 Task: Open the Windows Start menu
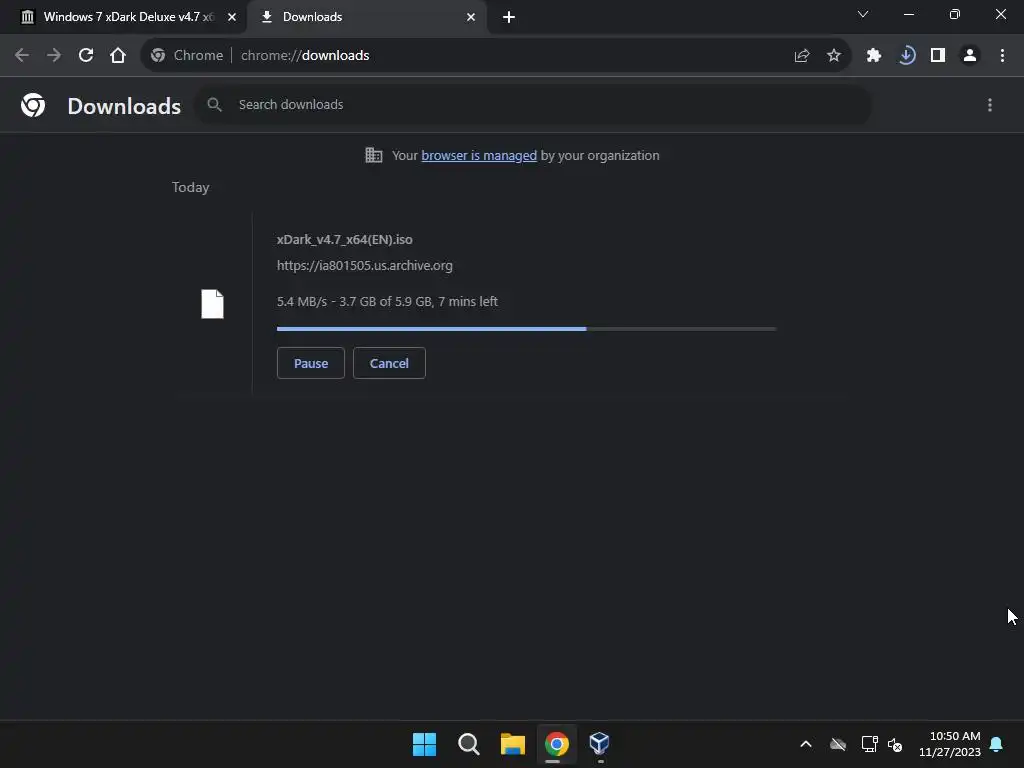pos(424,744)
